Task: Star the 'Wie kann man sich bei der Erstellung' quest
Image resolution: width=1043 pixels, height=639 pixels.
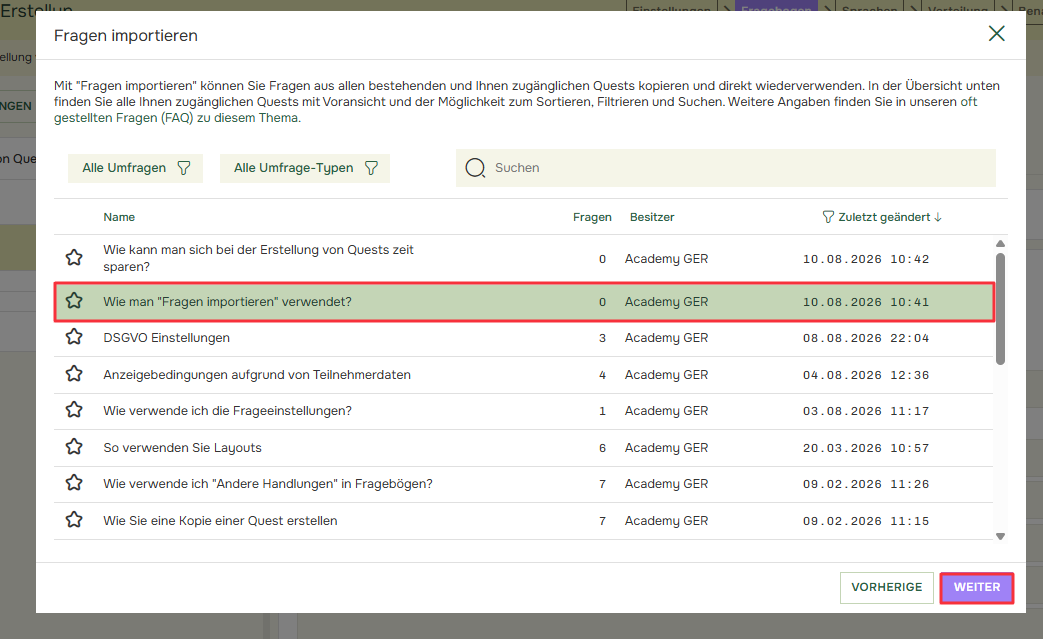Action: coord(74,257)
